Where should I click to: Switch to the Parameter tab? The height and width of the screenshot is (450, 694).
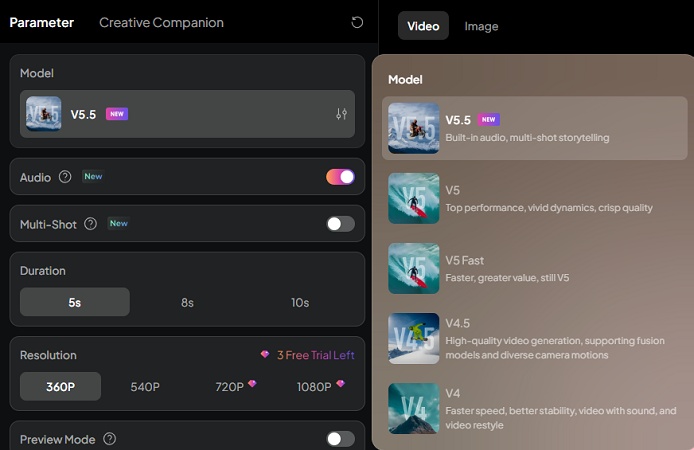(x=42, y=23)
